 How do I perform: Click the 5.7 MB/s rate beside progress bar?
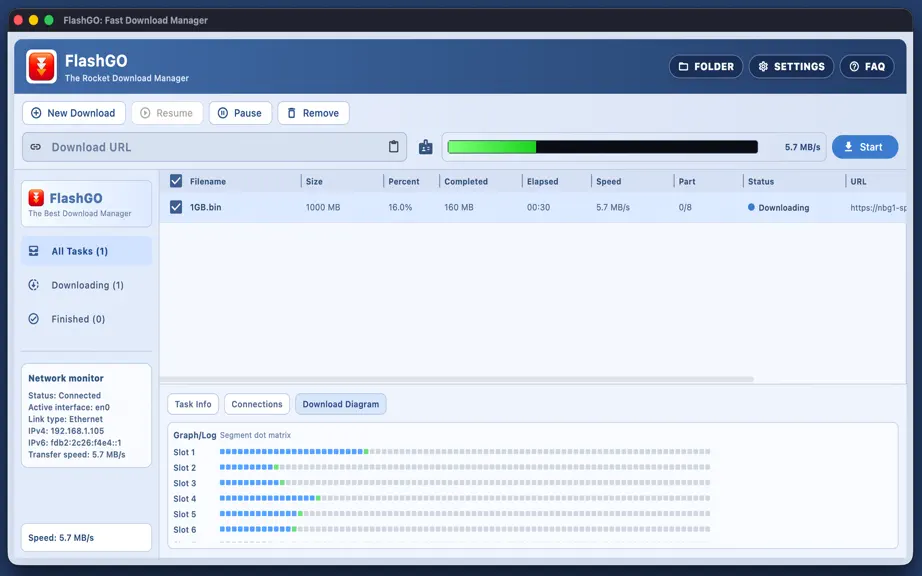click(802, 148)
